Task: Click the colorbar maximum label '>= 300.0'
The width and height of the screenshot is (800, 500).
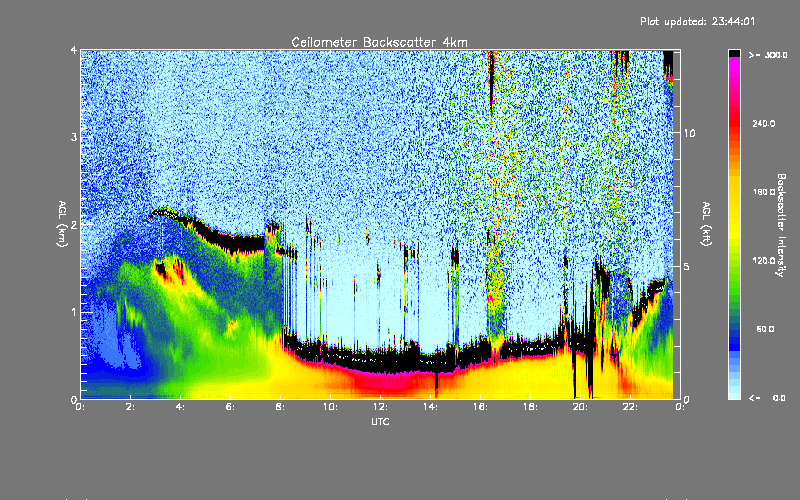Action: pyautogui.click(x=768, y=55)
